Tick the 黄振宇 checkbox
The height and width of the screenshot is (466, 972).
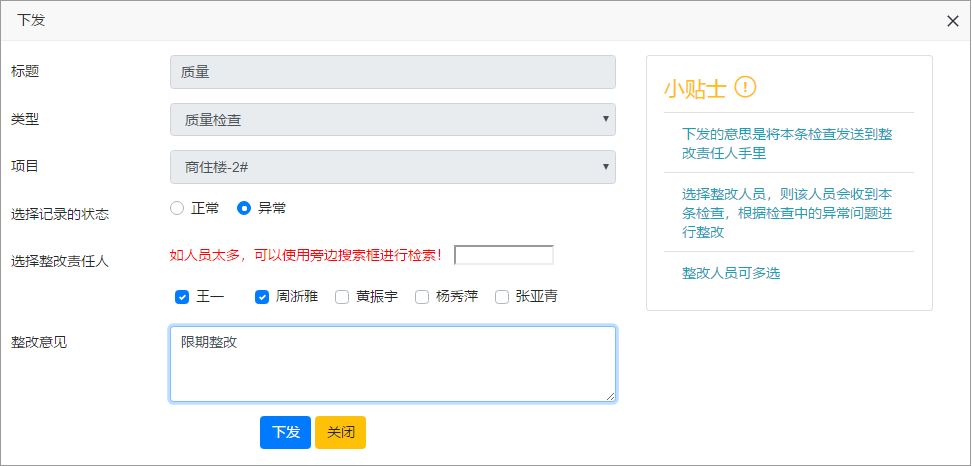tap(342, 297)
